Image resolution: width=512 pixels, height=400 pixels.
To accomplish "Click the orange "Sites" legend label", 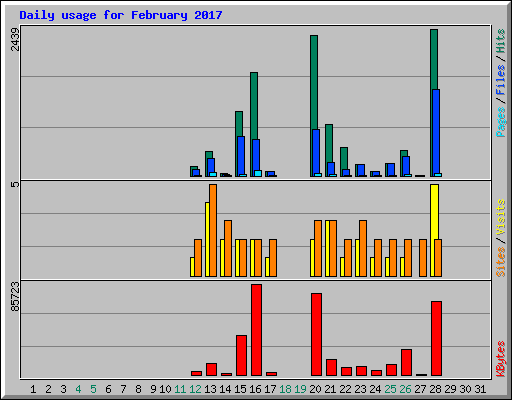I will (501, 262).
